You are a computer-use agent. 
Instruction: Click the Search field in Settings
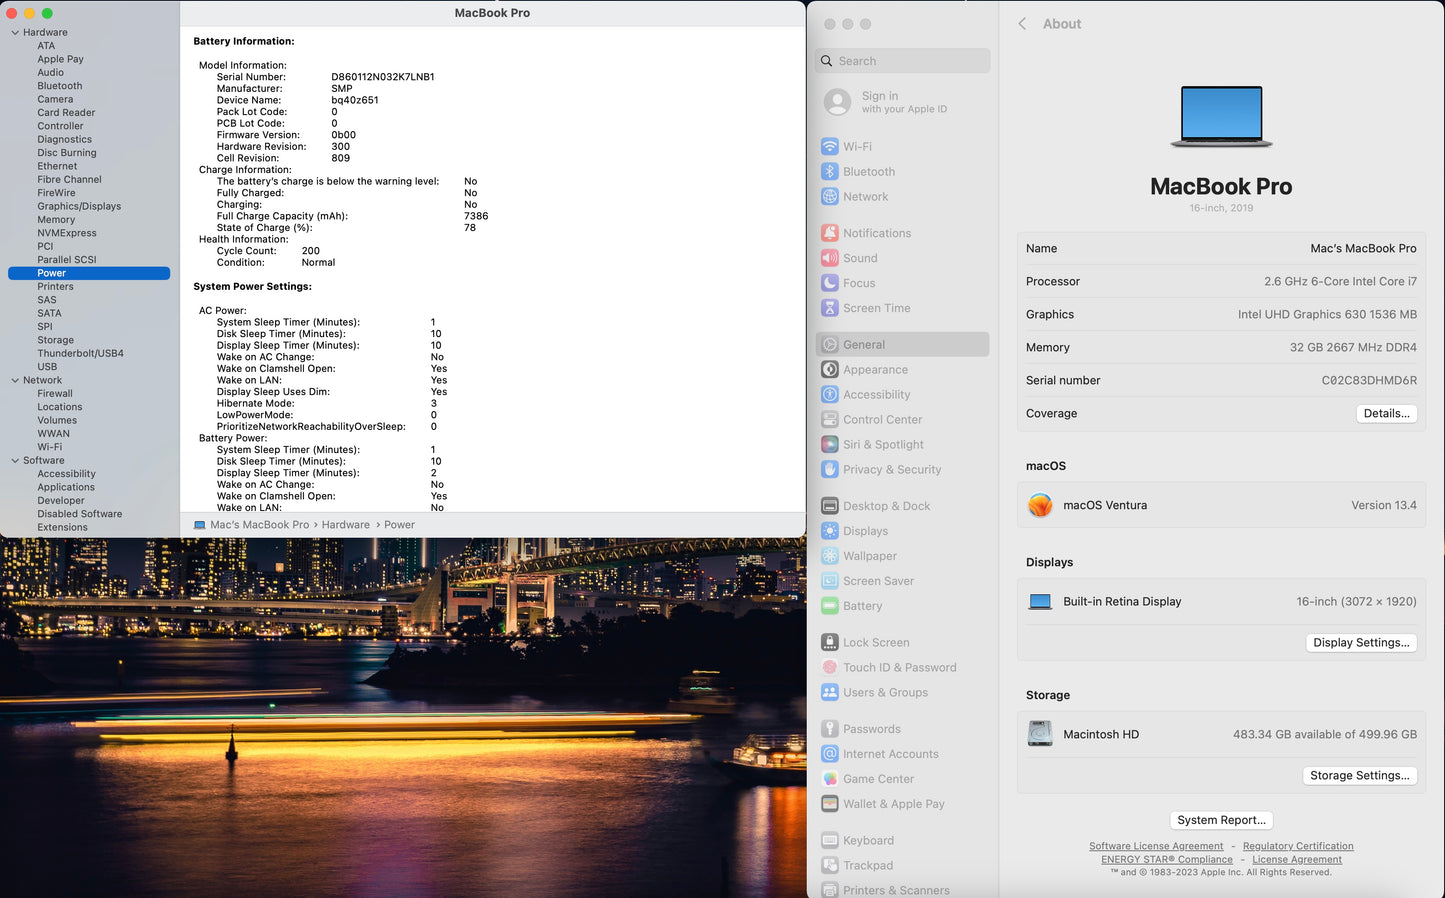coord(902,61)
